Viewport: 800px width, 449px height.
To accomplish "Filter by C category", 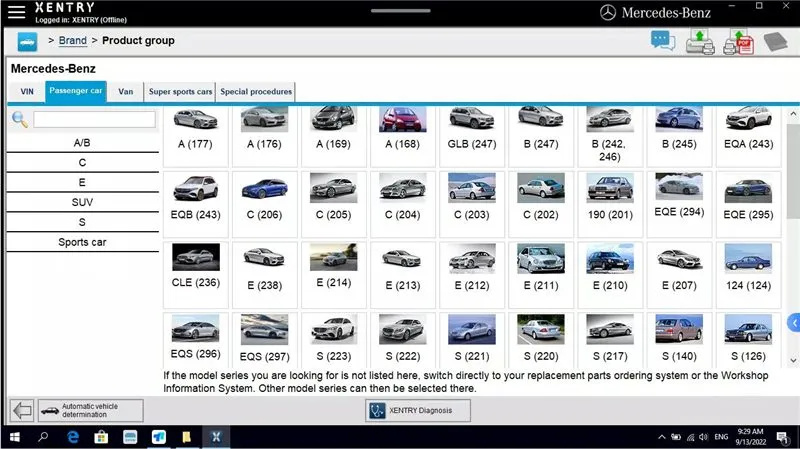I will 82,163.
